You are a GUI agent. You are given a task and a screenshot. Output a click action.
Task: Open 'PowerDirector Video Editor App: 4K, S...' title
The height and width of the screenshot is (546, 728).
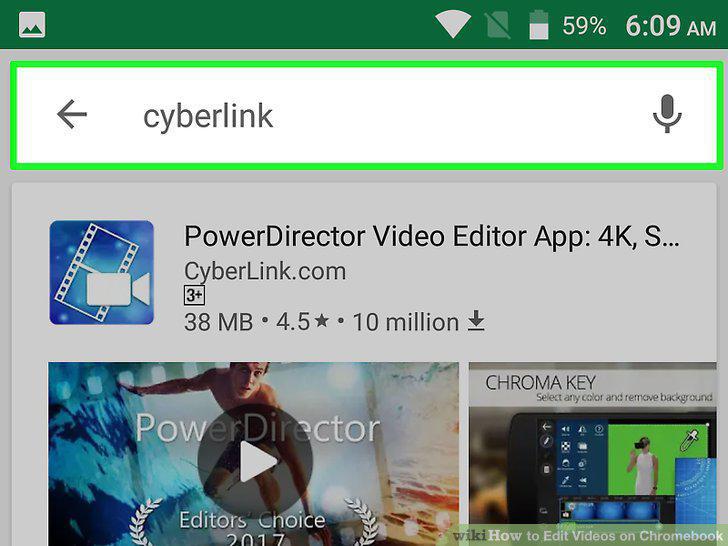(x=432, y=237)
